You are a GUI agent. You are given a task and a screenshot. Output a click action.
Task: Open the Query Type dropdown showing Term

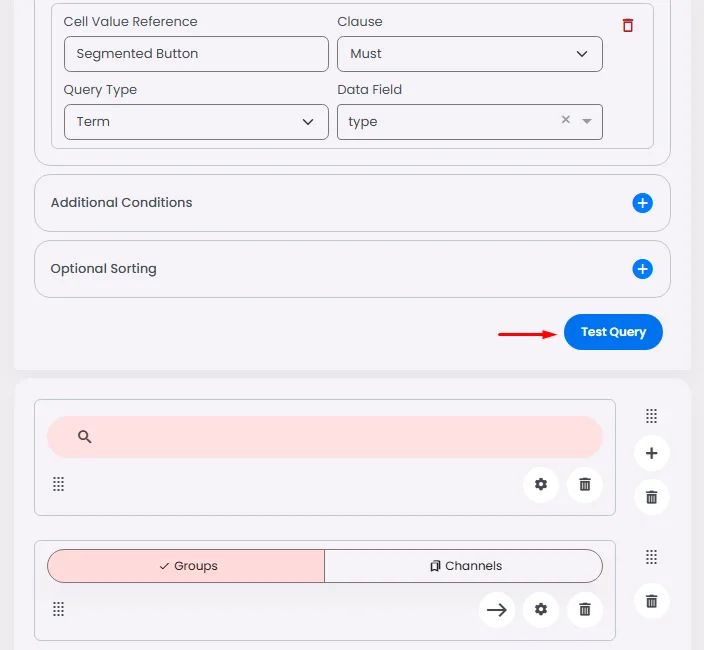point(196,122)
